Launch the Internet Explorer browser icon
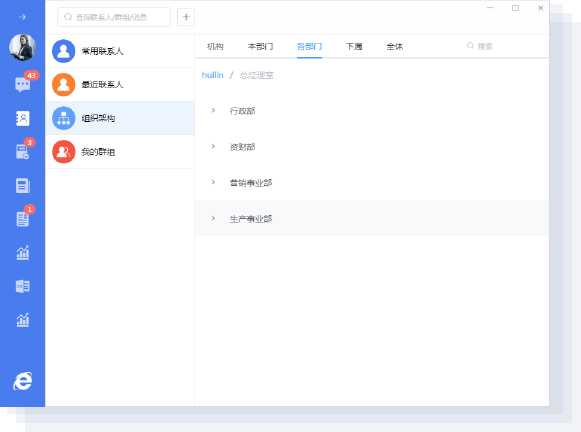 click(x=23, y=381)
